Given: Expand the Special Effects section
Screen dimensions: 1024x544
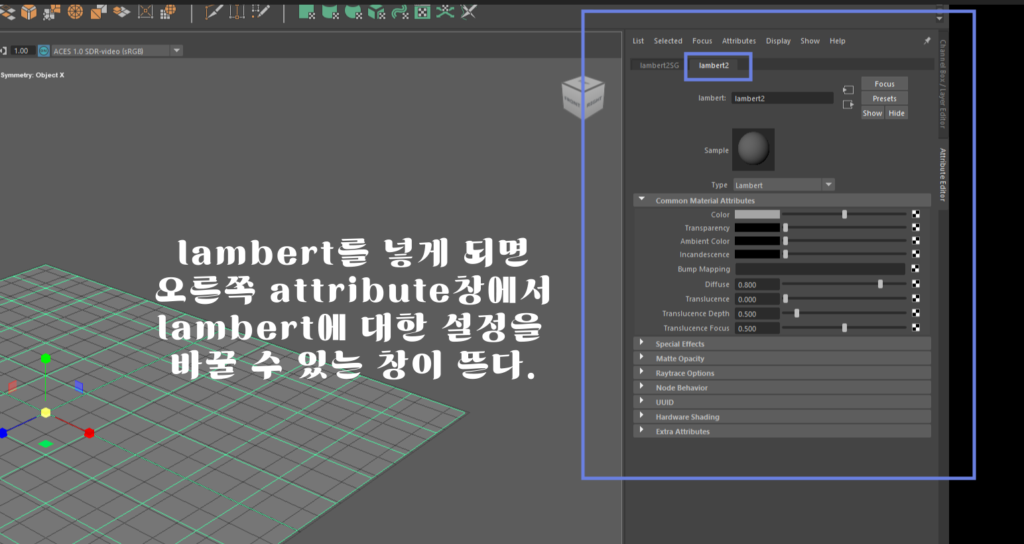Looking at the screenshot, I should tap(782, 344).
